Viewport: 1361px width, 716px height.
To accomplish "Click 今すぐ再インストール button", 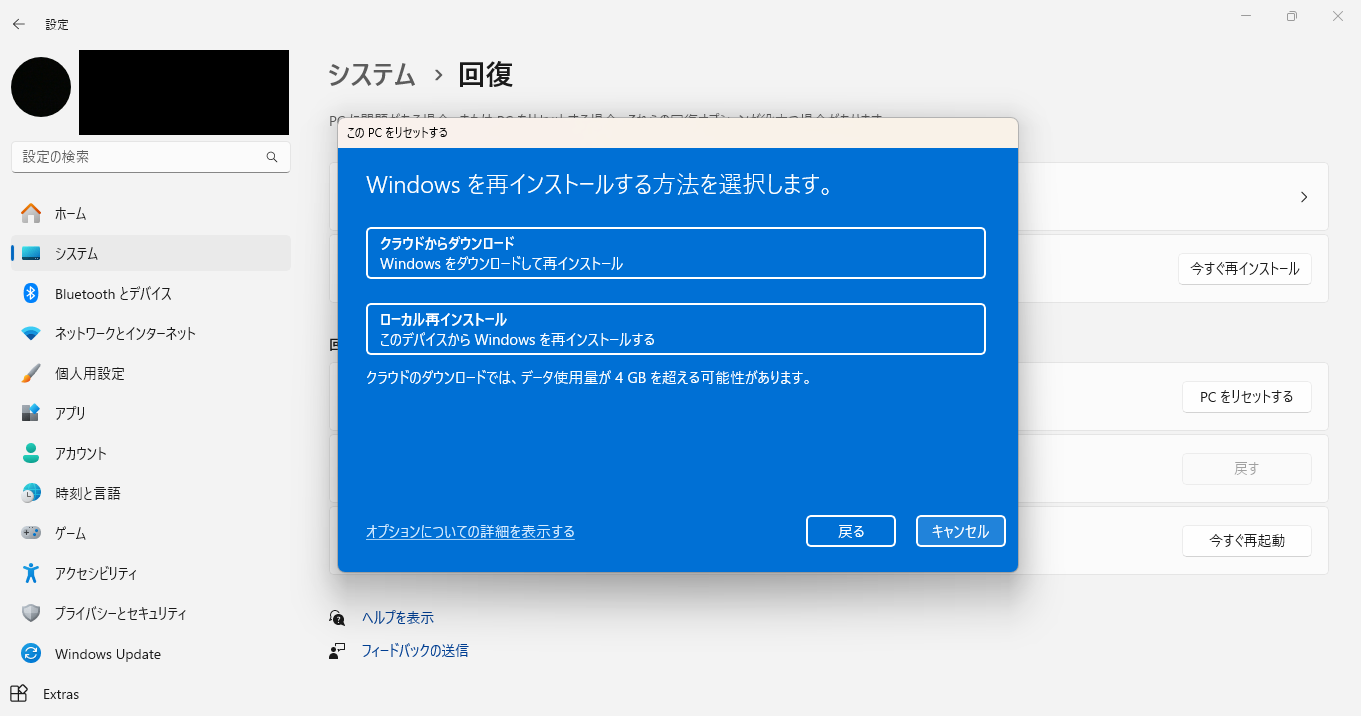I will coord(1245,268).
